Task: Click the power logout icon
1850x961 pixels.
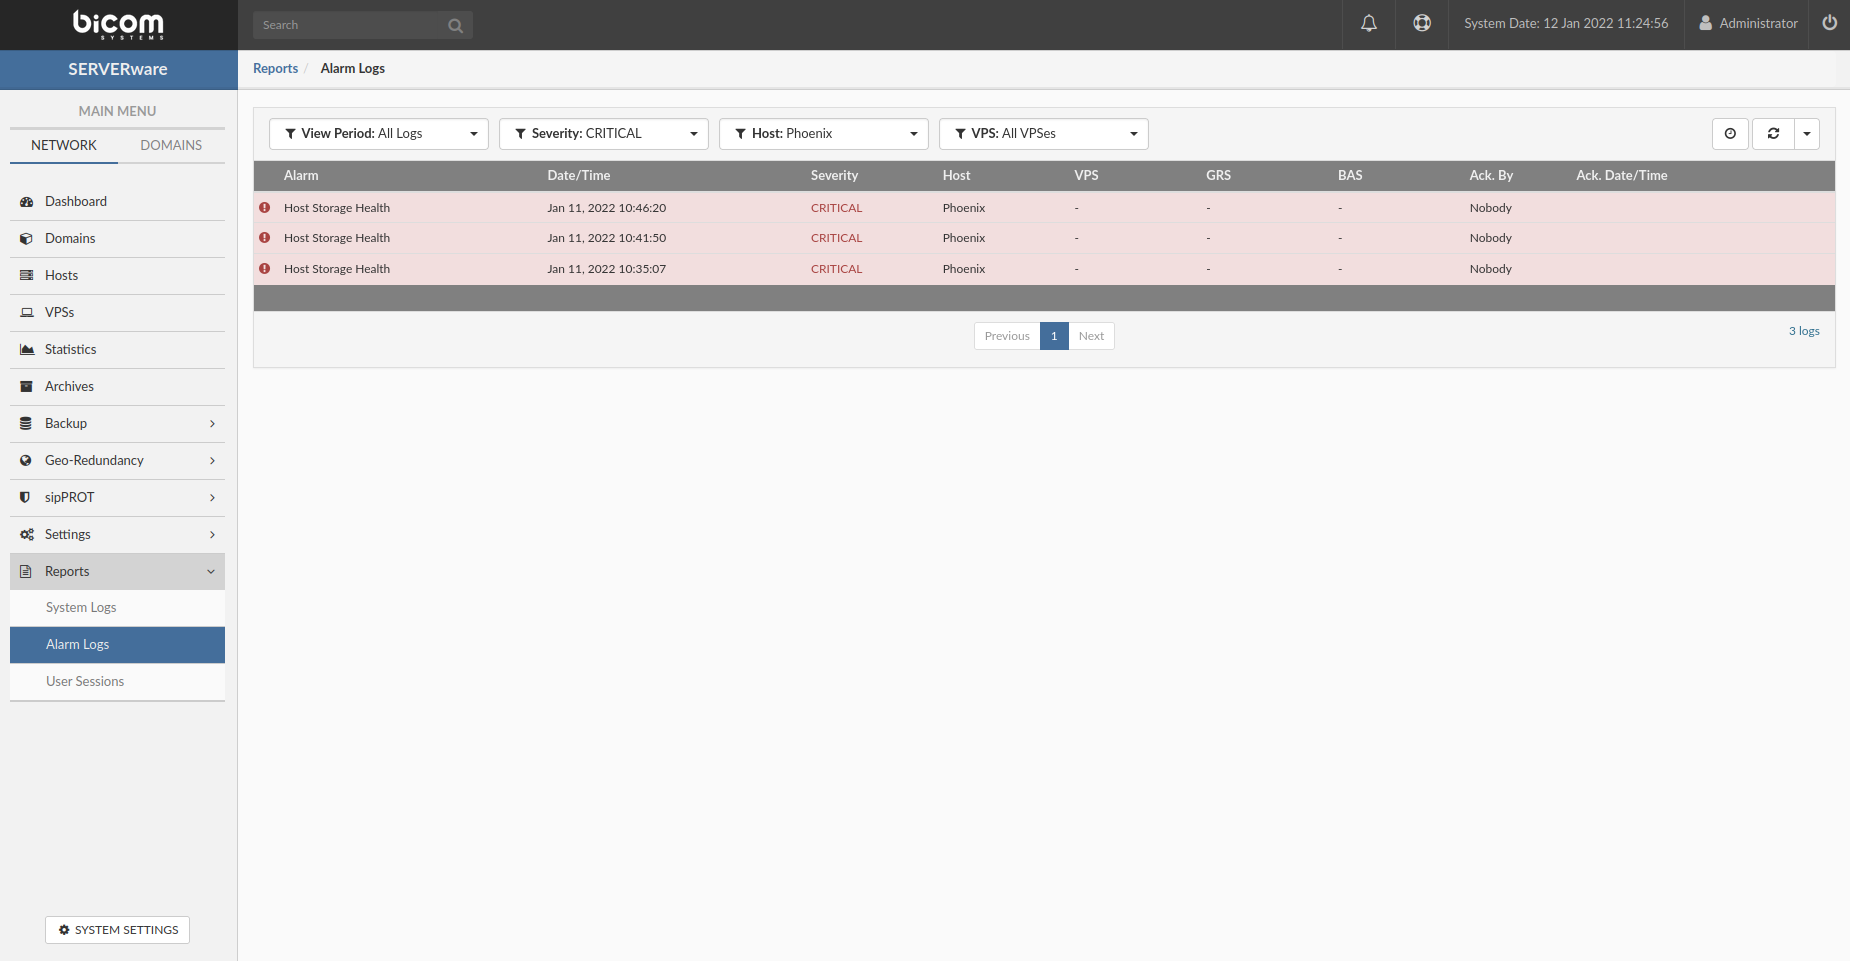Action: click(1829, 23)
